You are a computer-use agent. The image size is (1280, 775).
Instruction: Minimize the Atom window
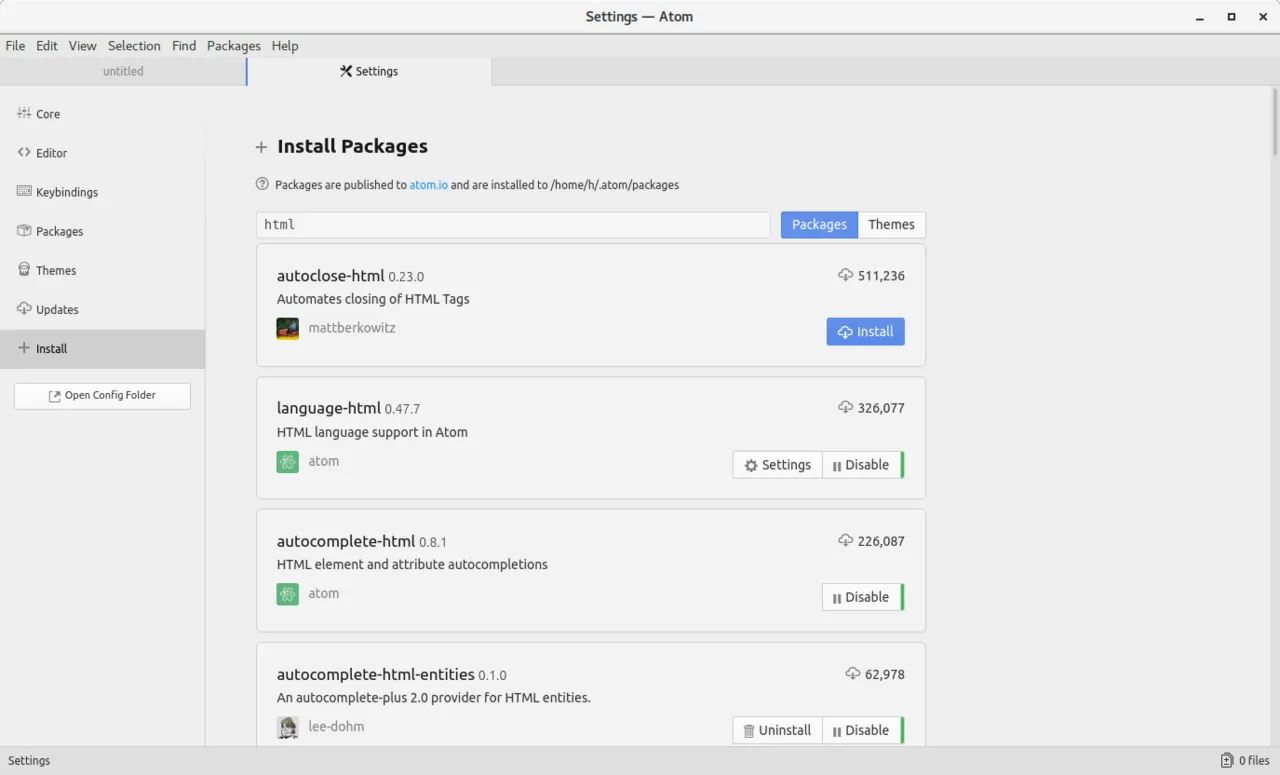pos(1199,17)
